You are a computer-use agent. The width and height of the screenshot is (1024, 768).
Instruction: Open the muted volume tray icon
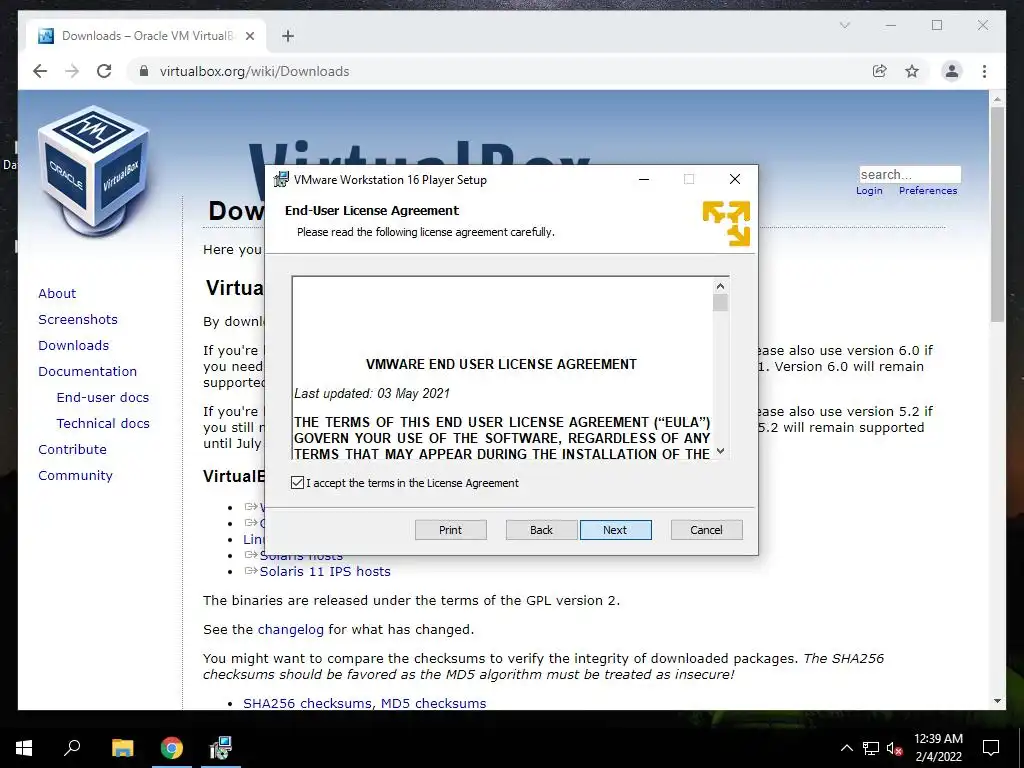pos(895,748)
